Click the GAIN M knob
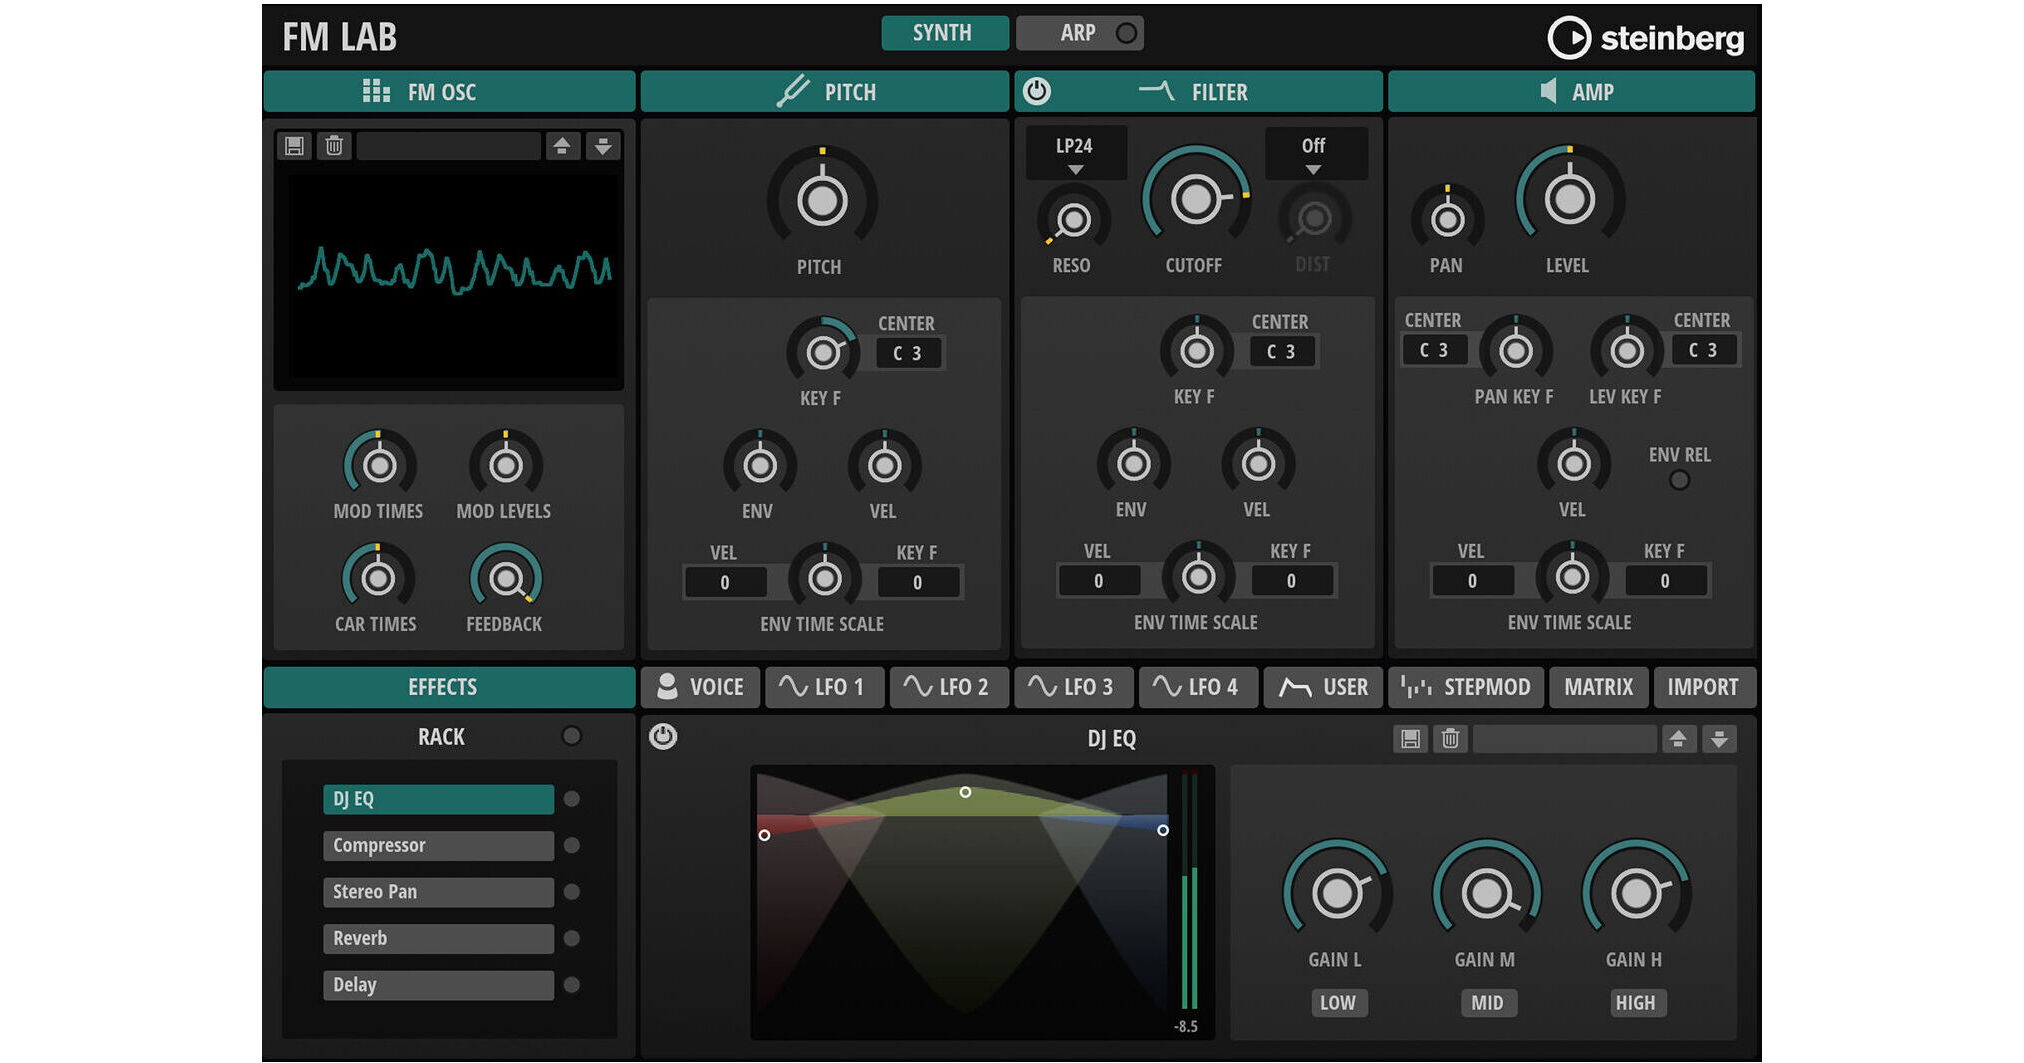2024x1063 pixels. (1487, 893)
